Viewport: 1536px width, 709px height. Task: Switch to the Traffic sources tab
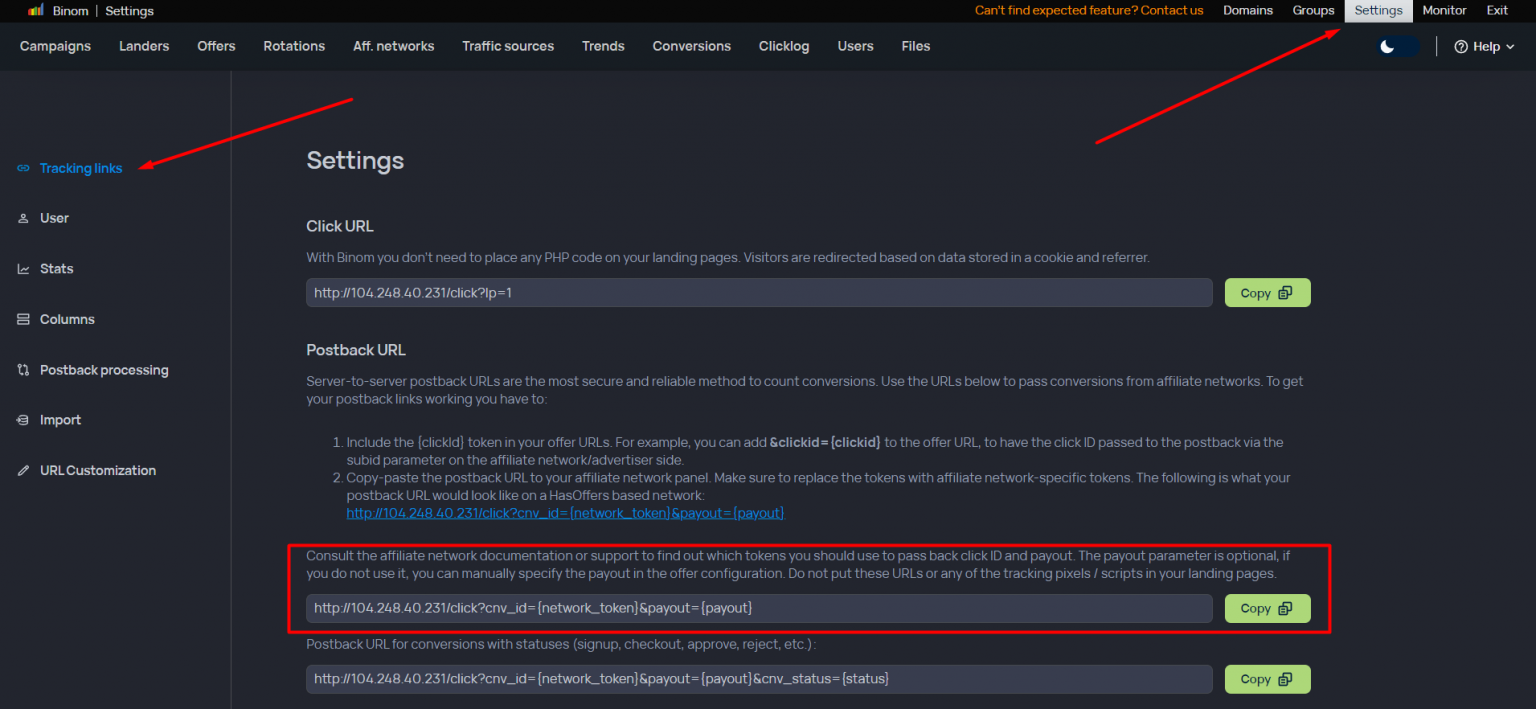coord(508,46)
